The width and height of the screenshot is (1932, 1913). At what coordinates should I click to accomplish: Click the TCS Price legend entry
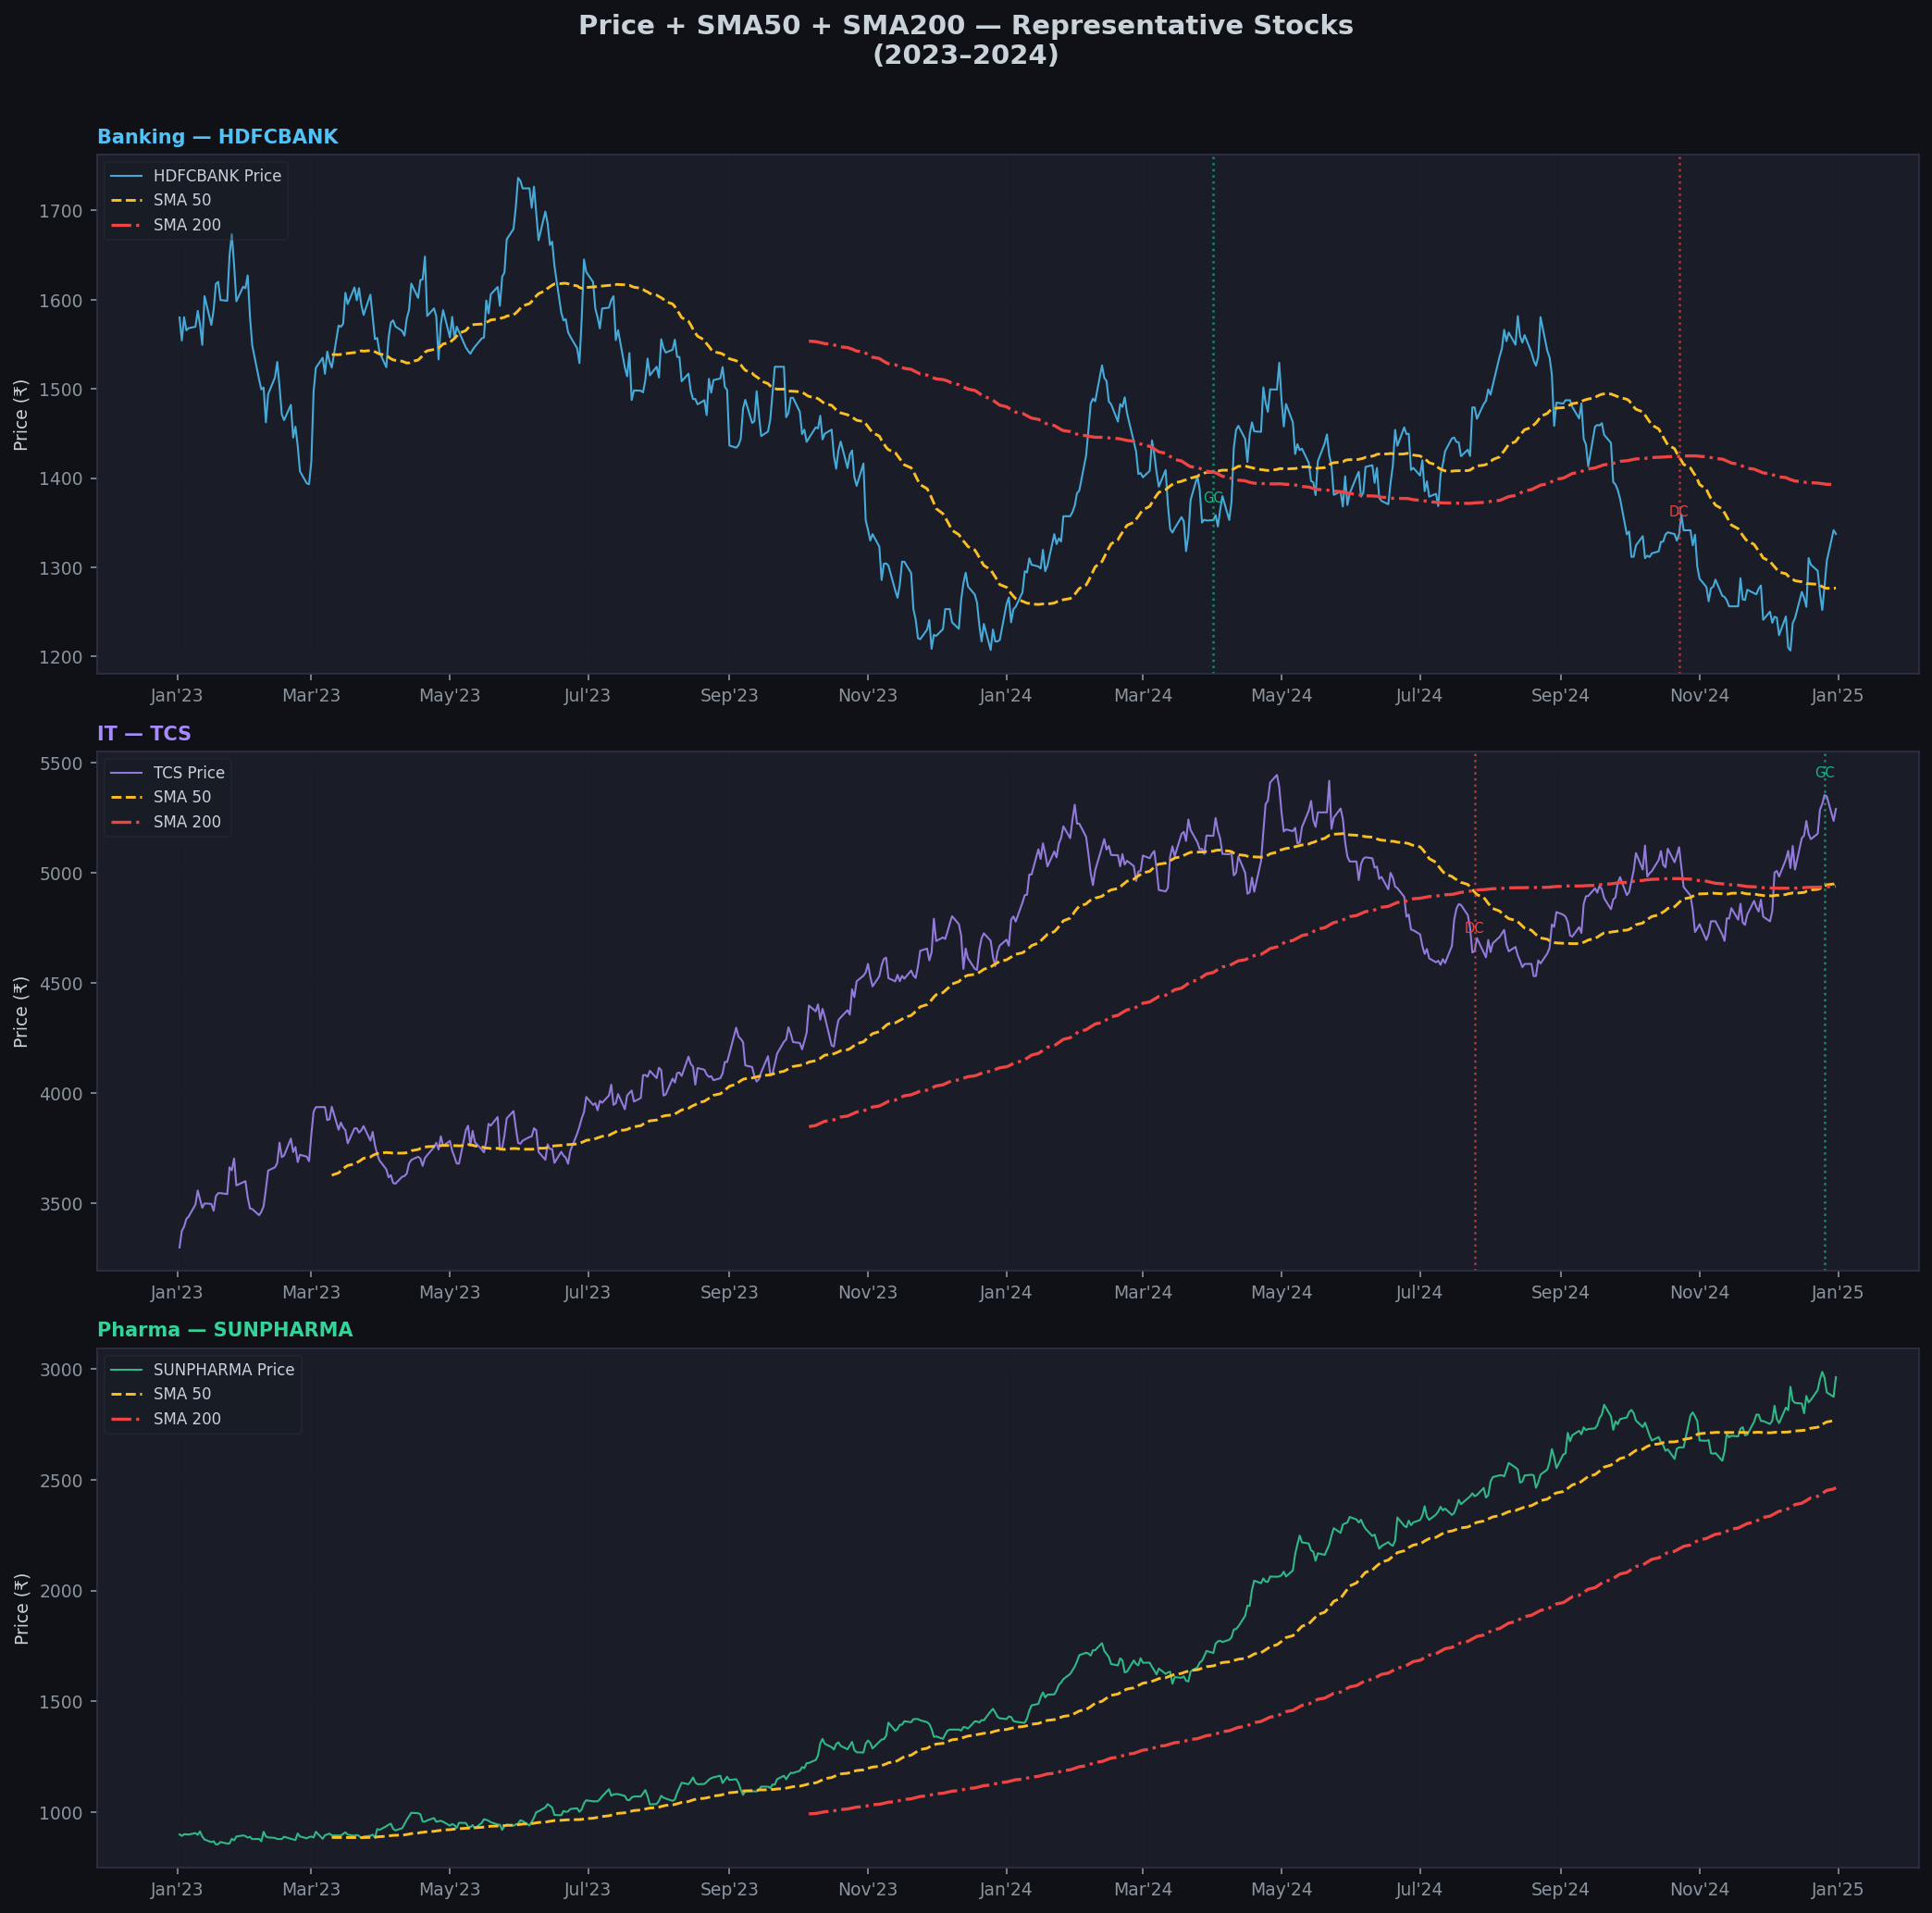pyautogui.click(x=188, y=773)
